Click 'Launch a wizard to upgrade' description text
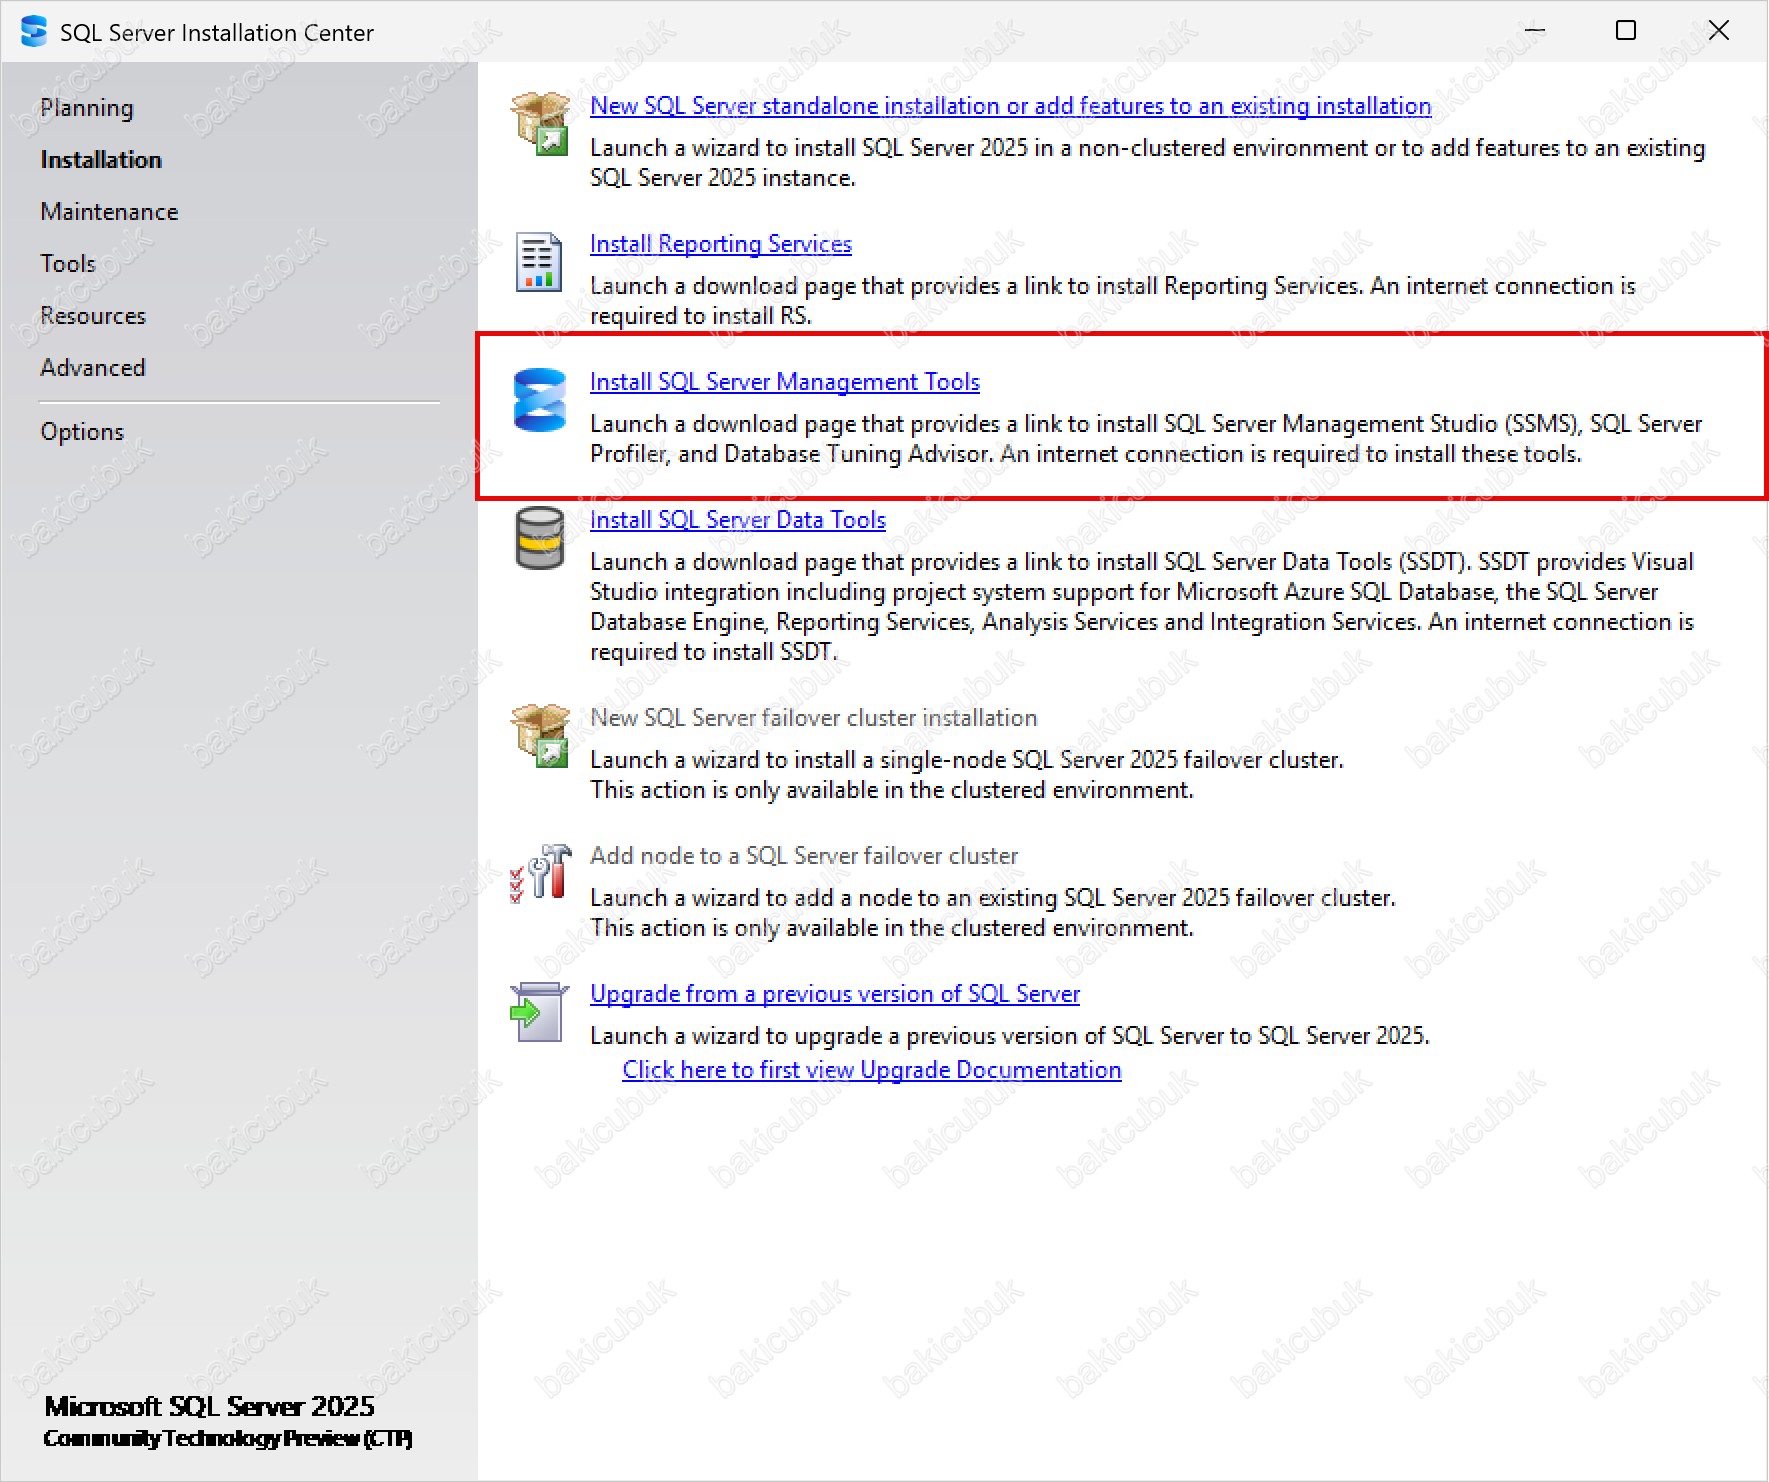This screenshot has width=1769, height=1482. (x=1010, y=1036)
